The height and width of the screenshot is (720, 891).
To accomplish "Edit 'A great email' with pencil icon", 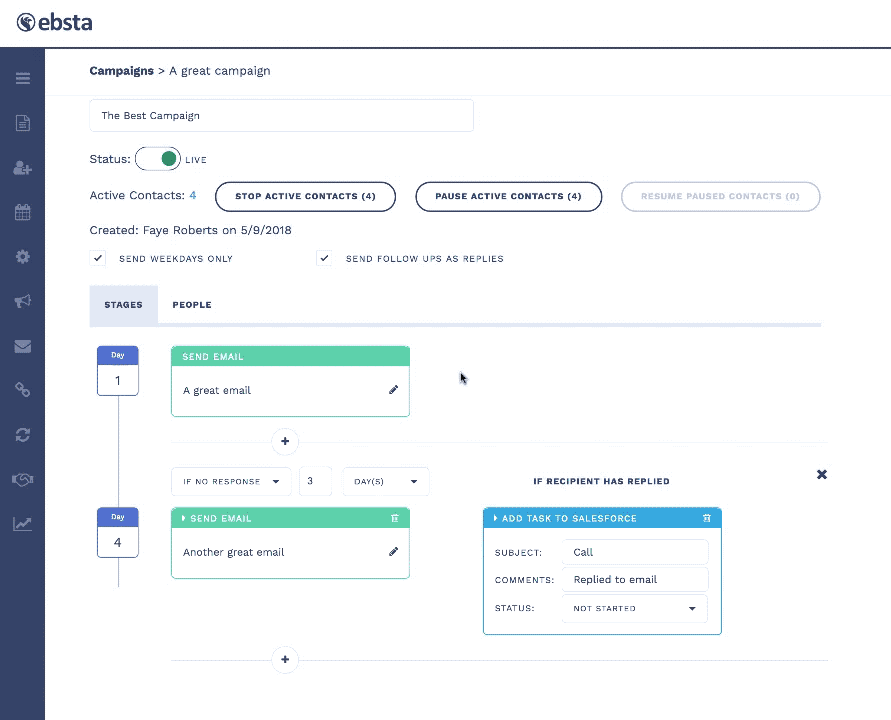I will [x=393, y=390].
